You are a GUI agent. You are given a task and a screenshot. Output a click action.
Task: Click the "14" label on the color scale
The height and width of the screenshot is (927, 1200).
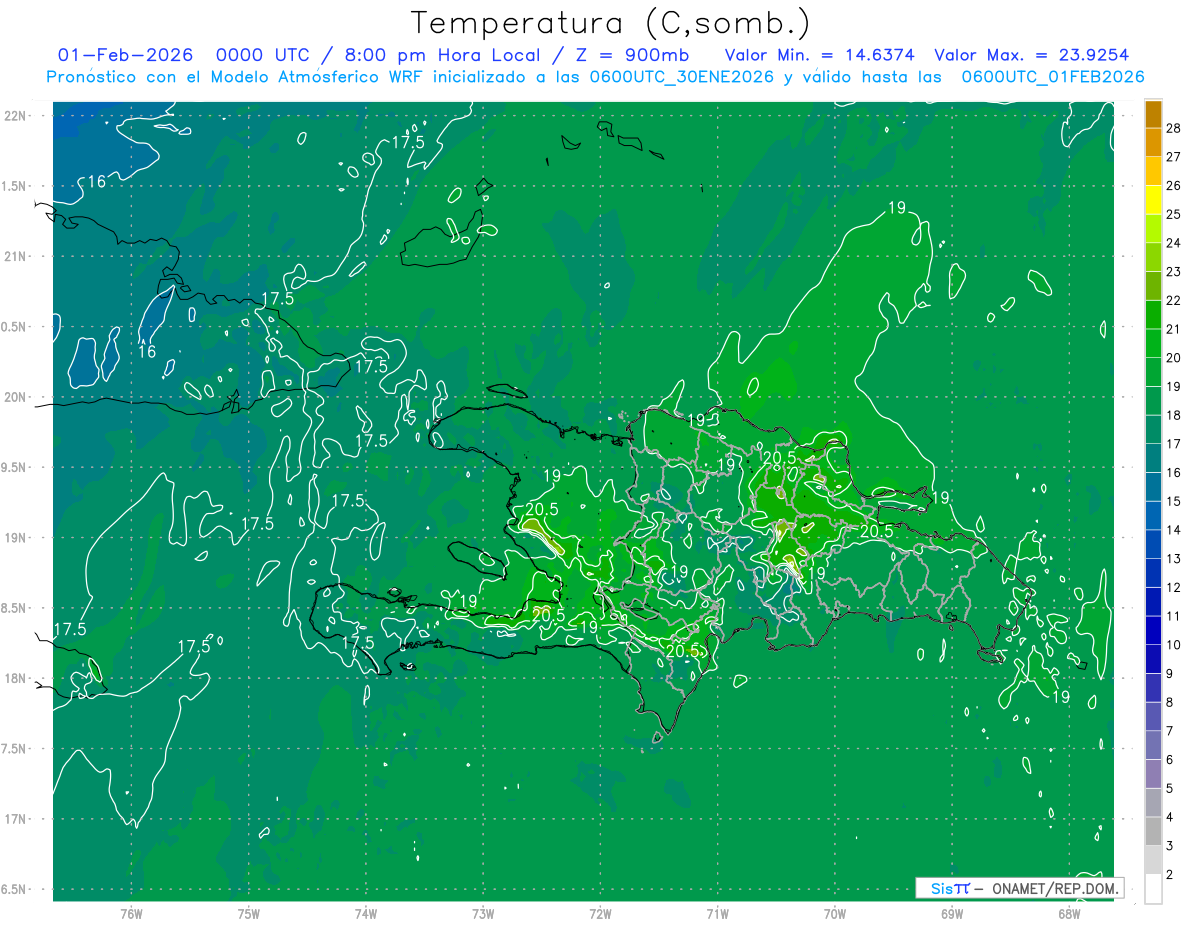coord(1174,530)
